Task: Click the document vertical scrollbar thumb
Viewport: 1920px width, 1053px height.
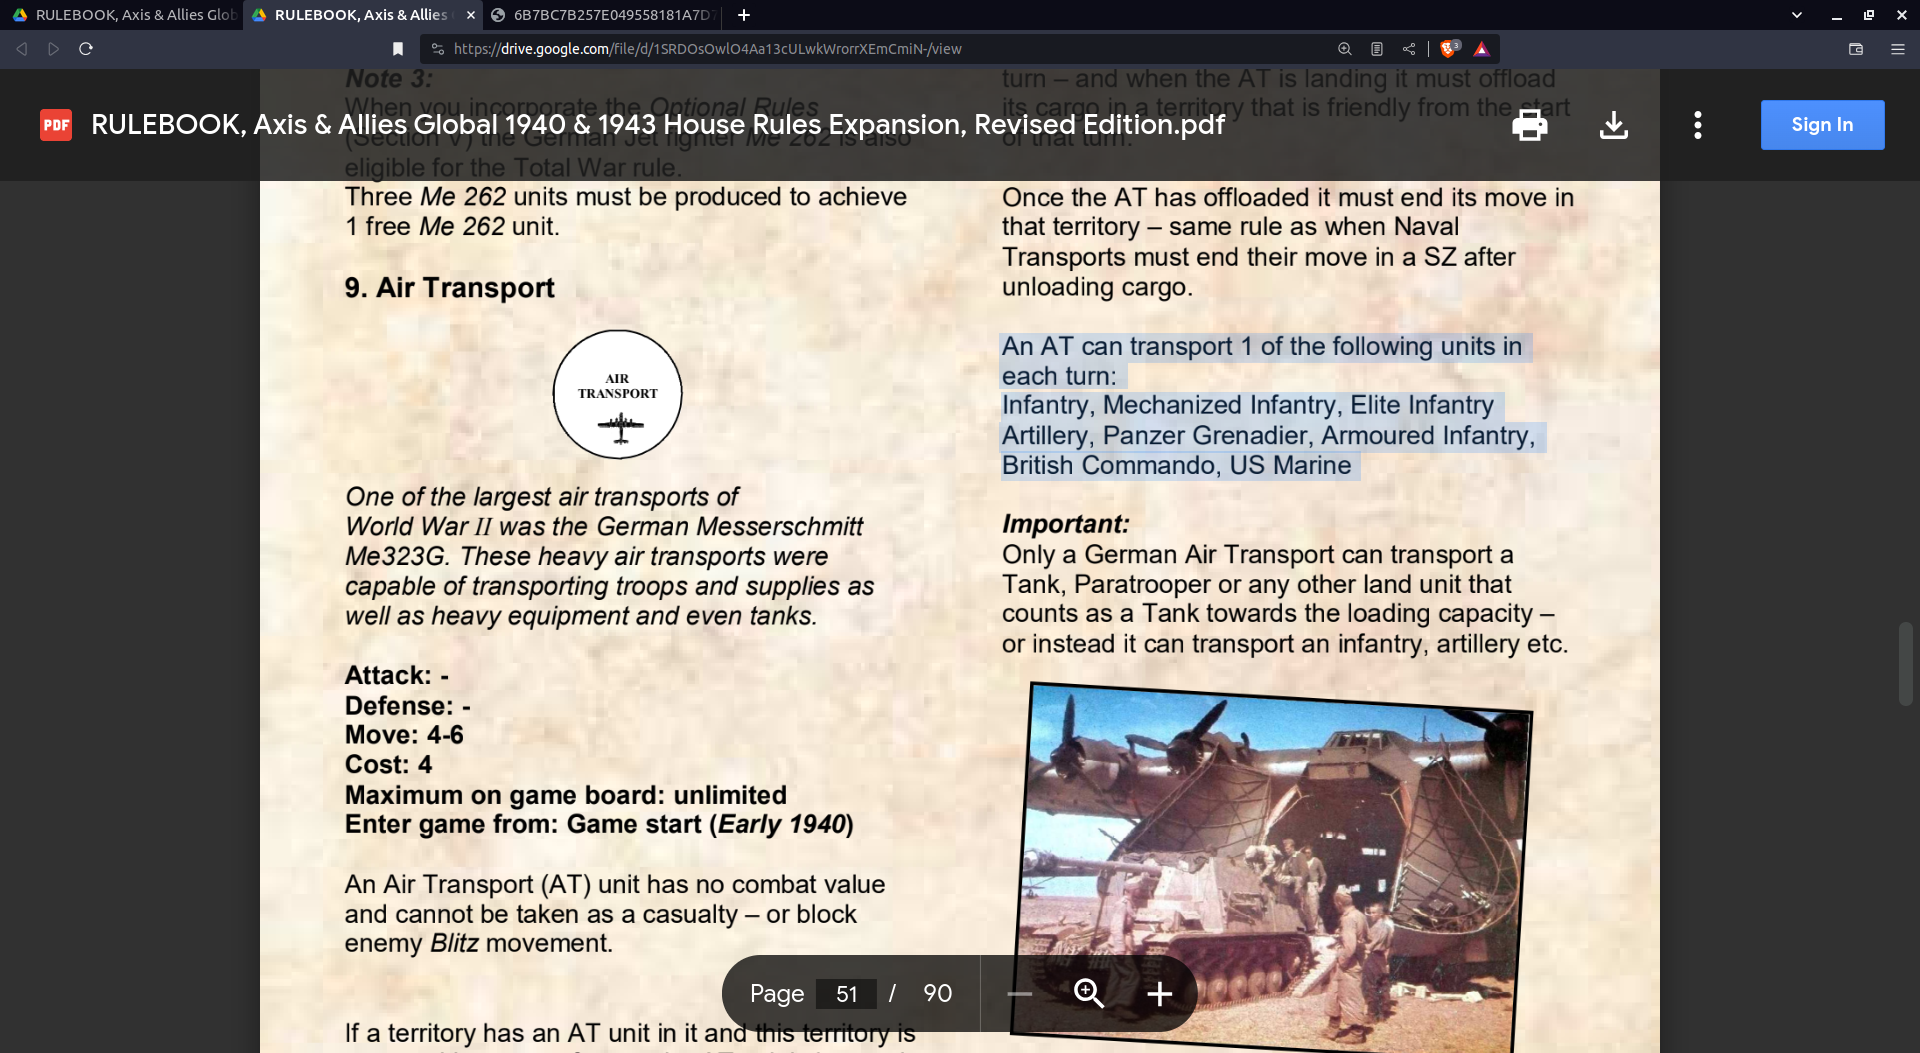Action: coord(1906,664)
